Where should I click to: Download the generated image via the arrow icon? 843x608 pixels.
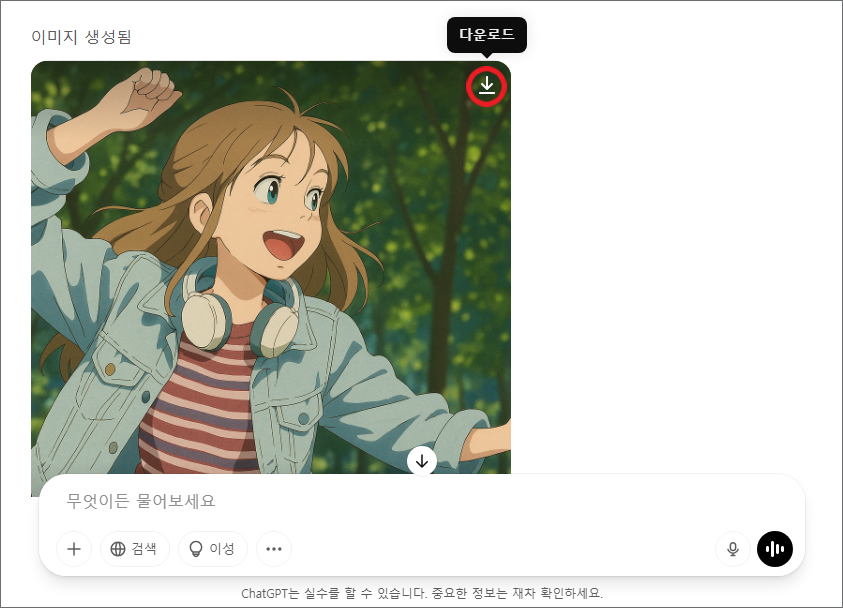pos(487,85)
